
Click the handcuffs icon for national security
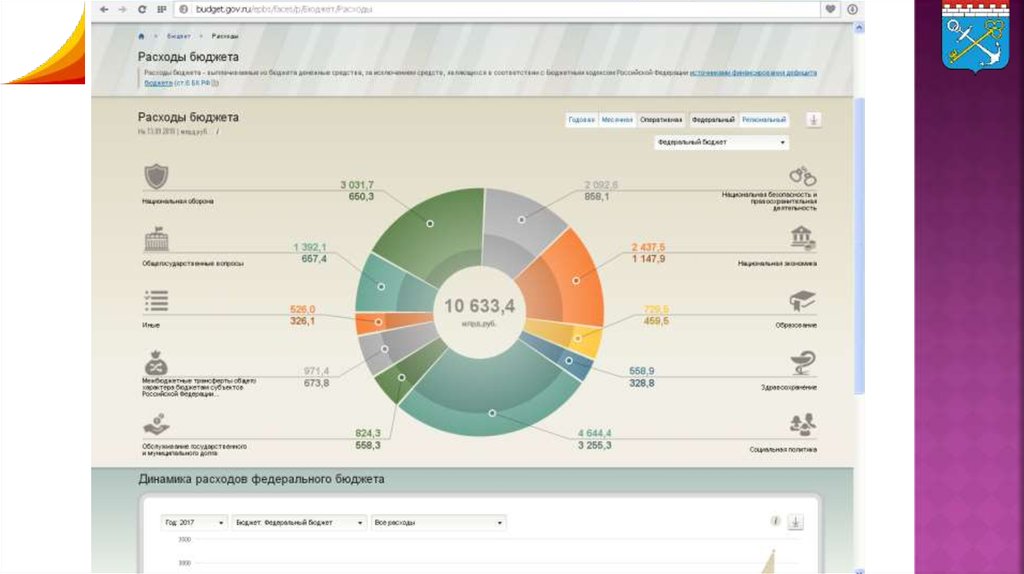tap(802, 176)
